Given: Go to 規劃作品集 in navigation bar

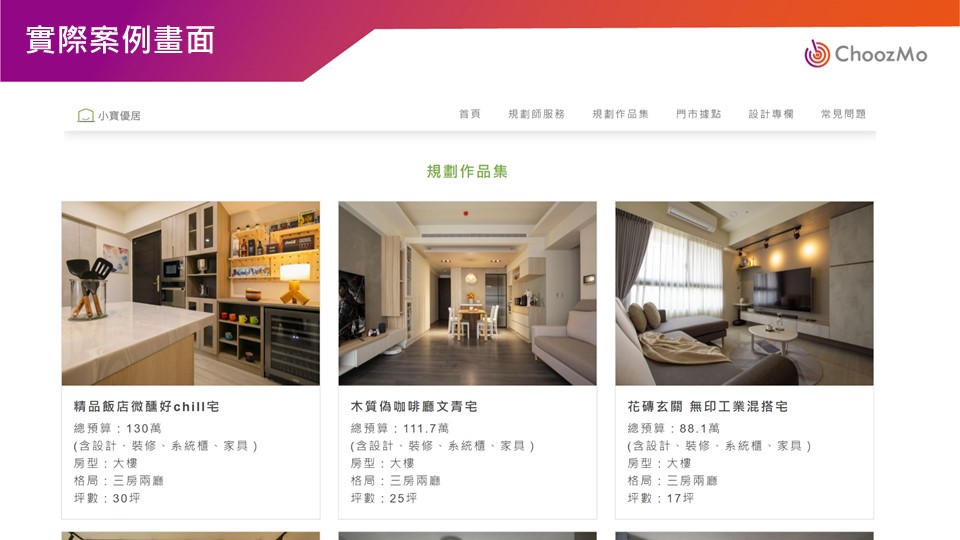Looking at the screenshot, I should (620, 114).
